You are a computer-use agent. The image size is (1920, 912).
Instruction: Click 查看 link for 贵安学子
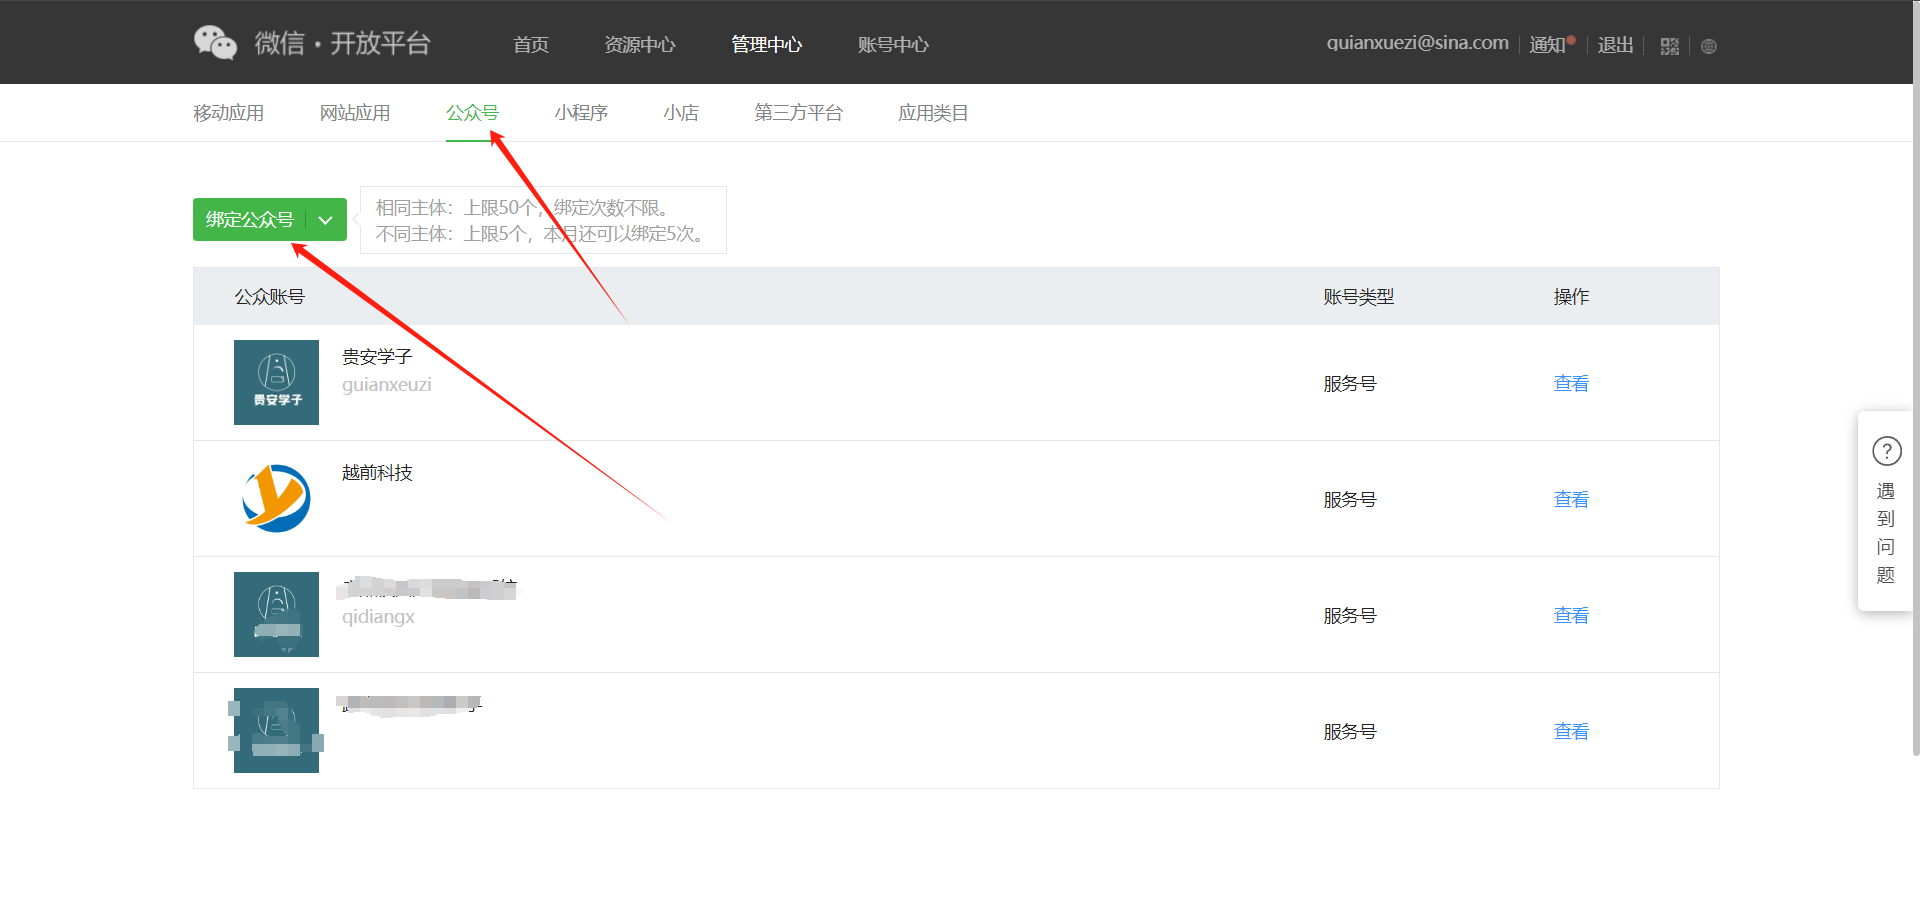click(1570, 384)
